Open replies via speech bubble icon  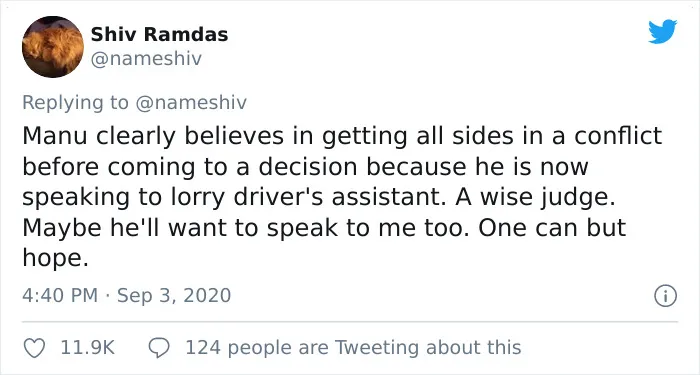pos(159,348)
